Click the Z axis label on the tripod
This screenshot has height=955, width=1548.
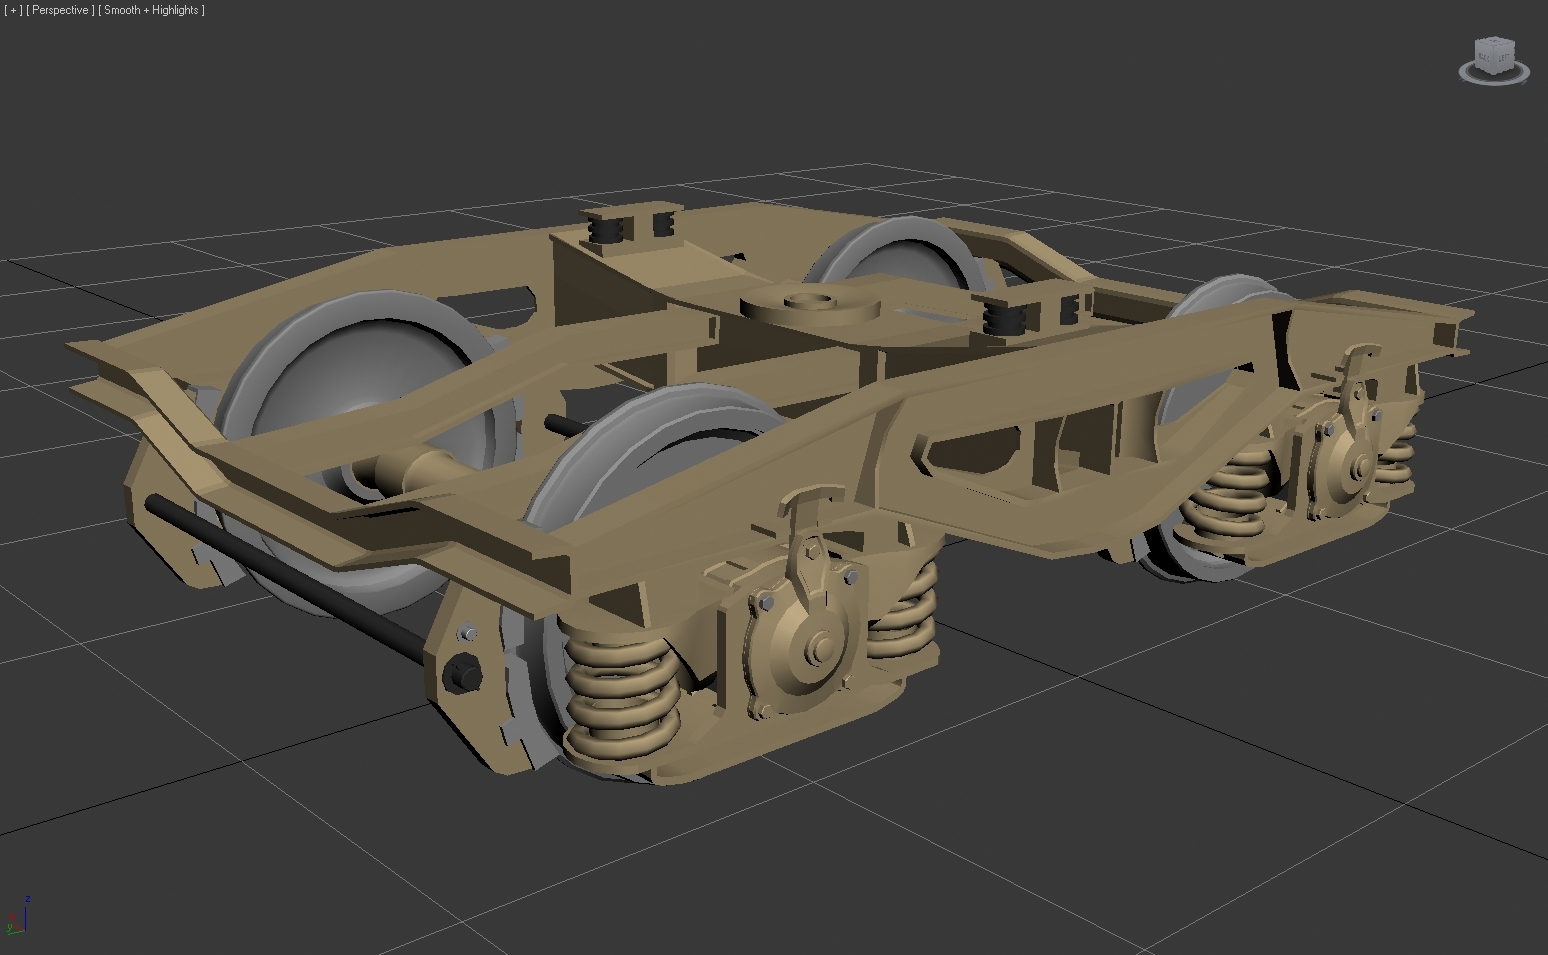[28, 899]
